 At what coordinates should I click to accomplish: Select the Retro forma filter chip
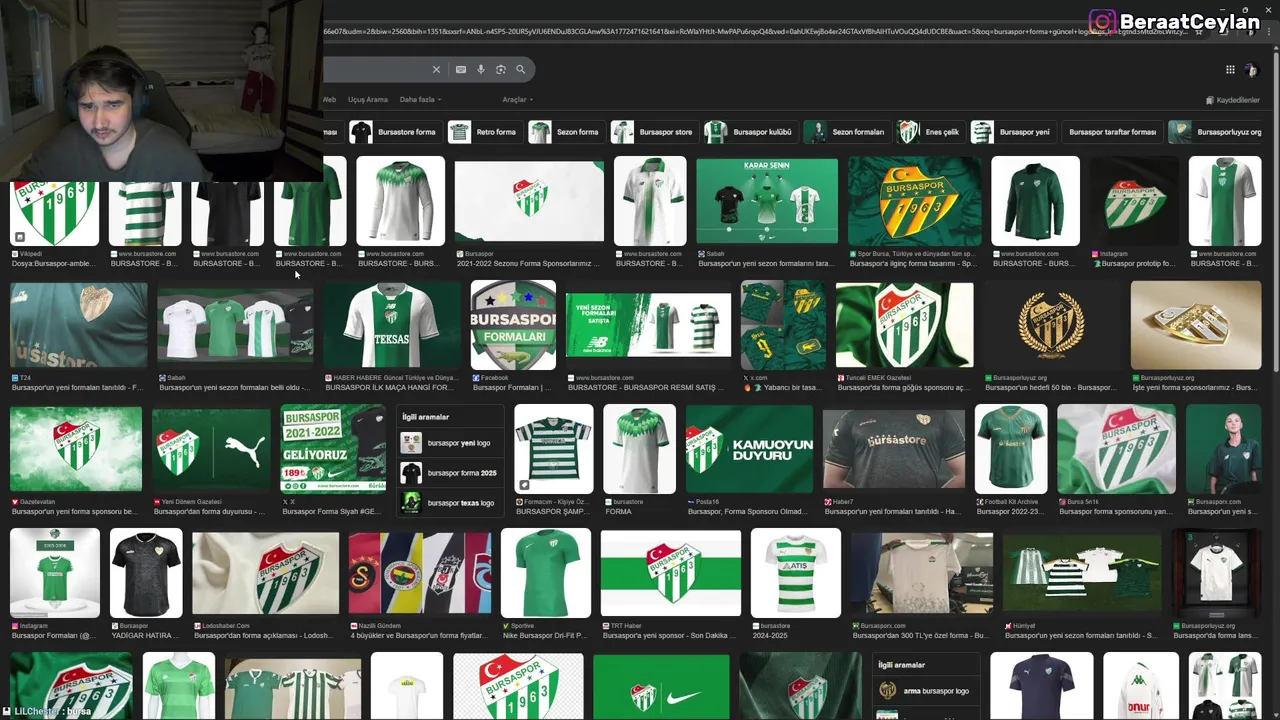pyautogui.click(x=483, y=132)
